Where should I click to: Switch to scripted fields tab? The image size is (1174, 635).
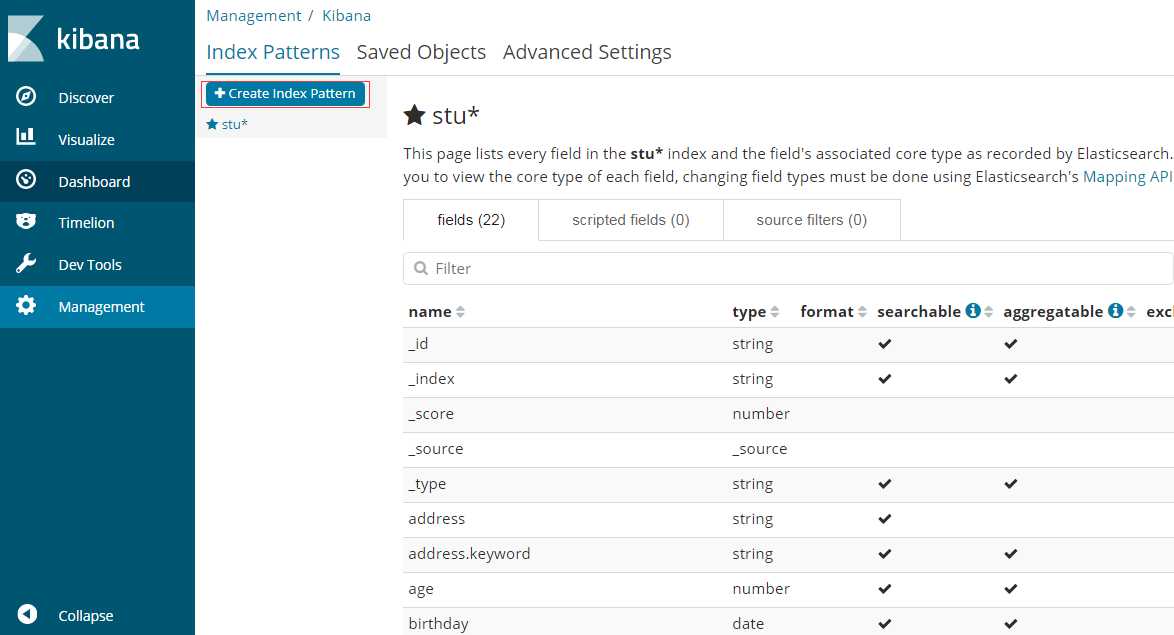pyautogui.click(x=630, y=220)
